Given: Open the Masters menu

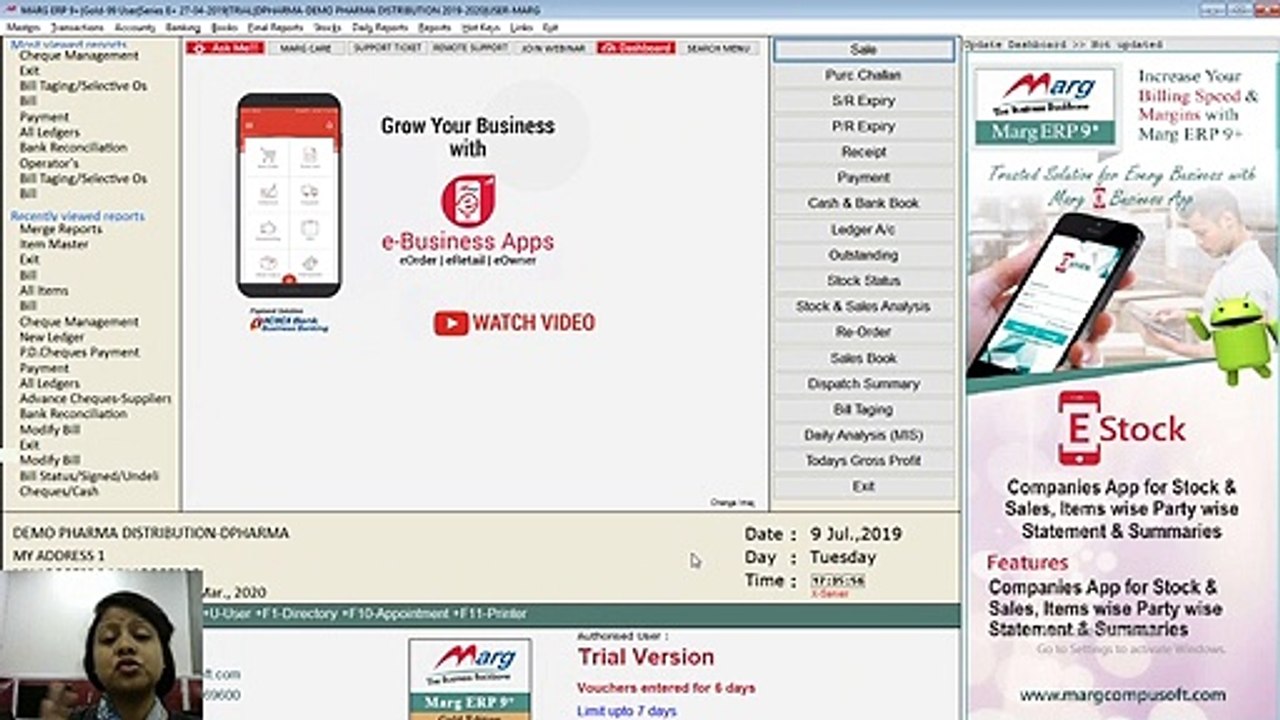Looking at the screenshot, I should click(23, 28).
